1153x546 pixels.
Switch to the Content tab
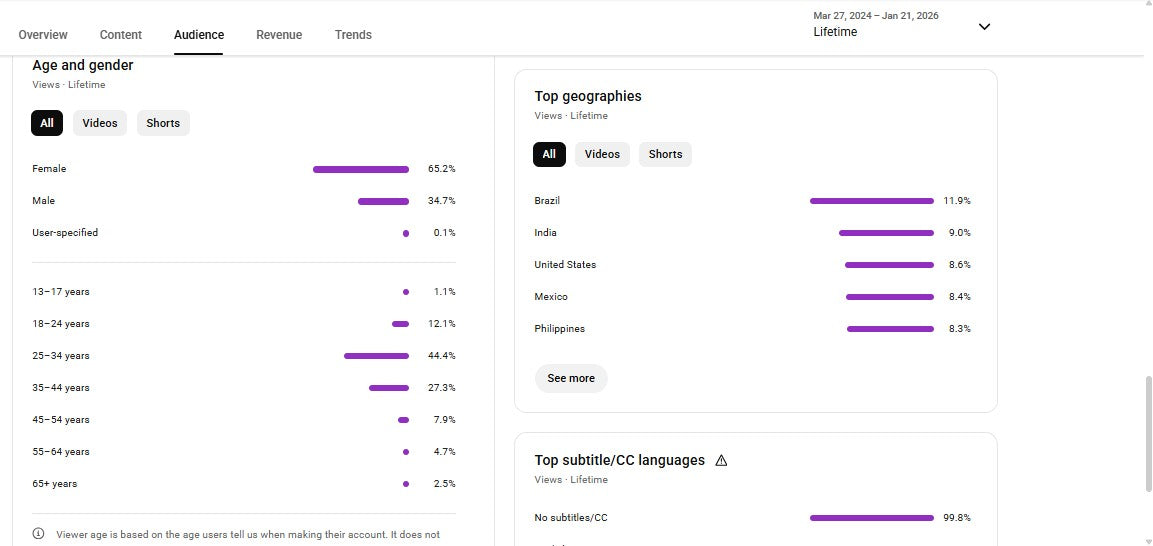[x=121, y=35]
